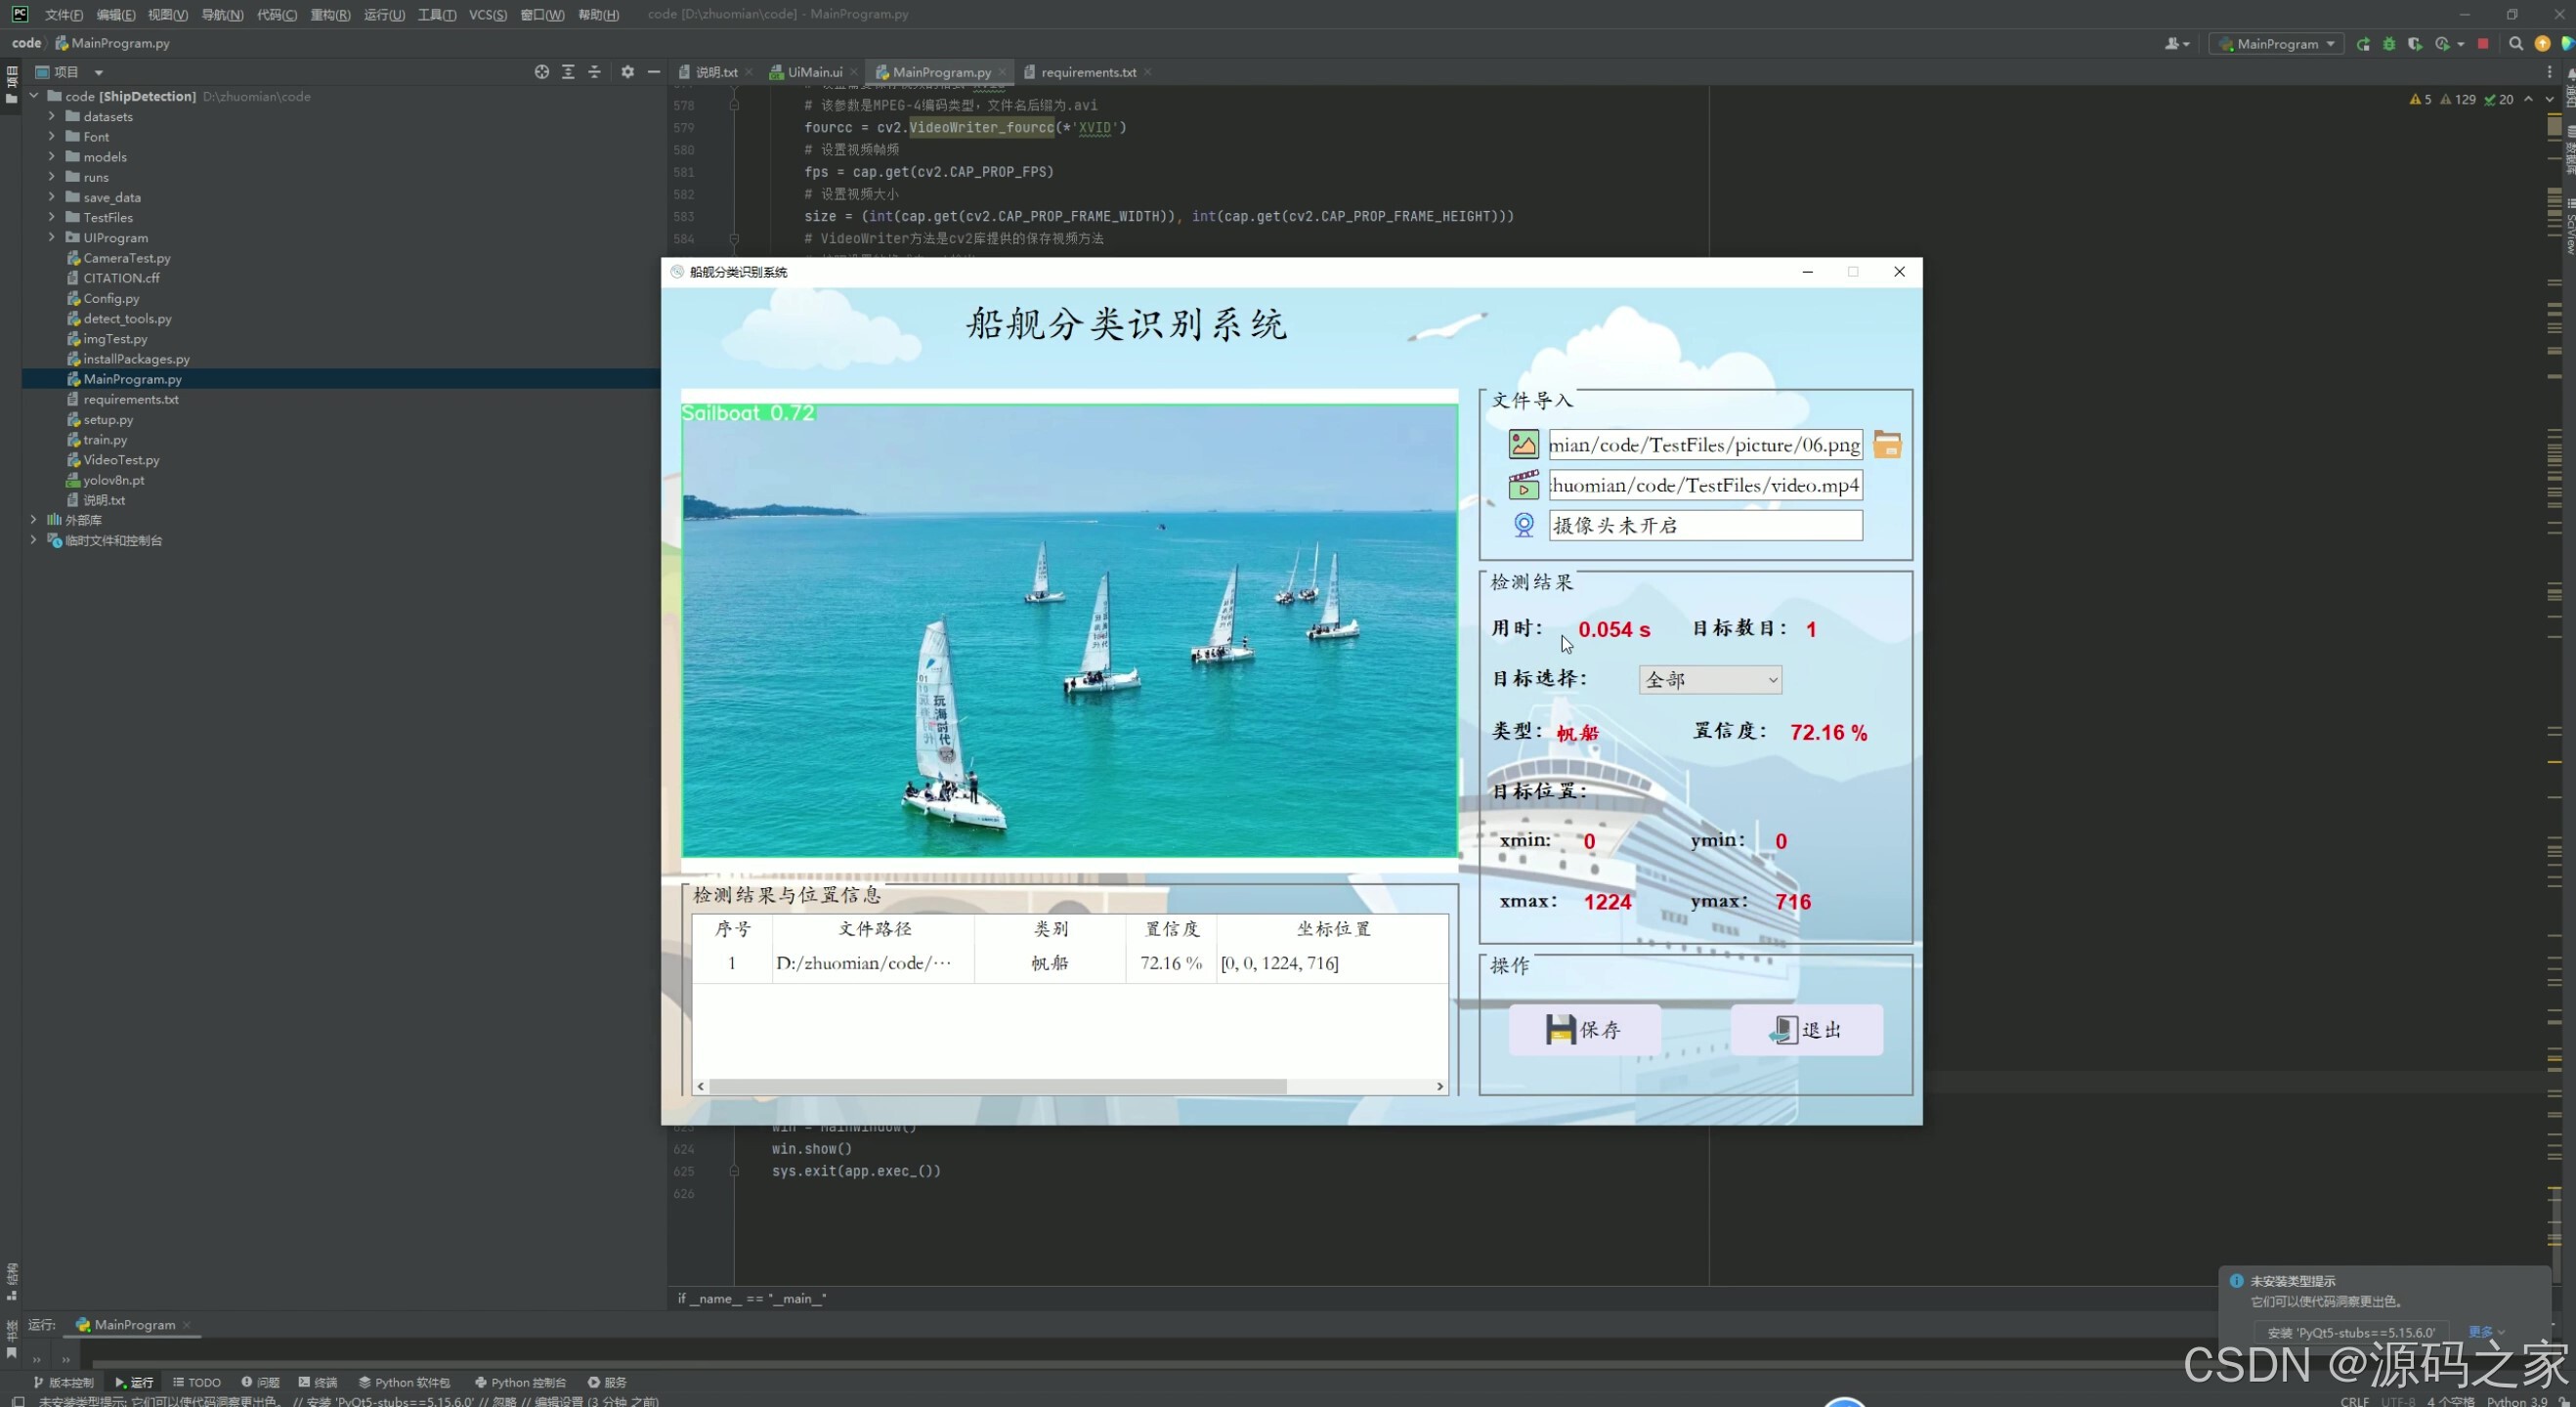Click the Collapse All icon in project panel

pos(594,72)
